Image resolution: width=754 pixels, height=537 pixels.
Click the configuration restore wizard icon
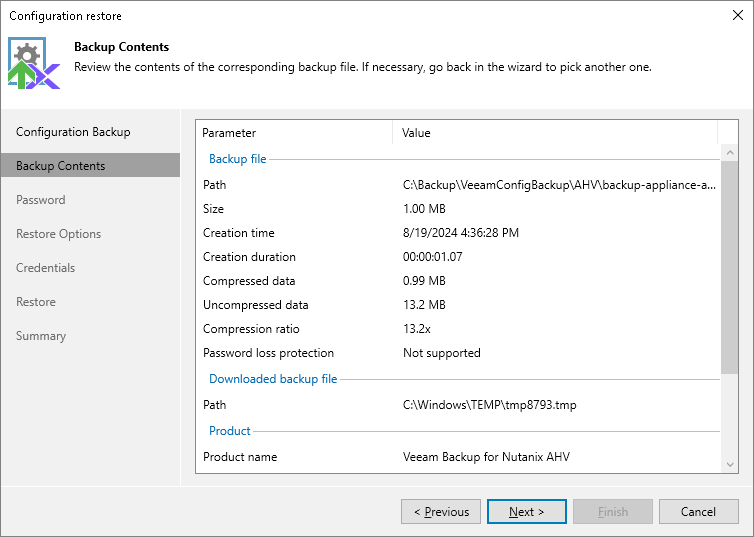(33, 64)
